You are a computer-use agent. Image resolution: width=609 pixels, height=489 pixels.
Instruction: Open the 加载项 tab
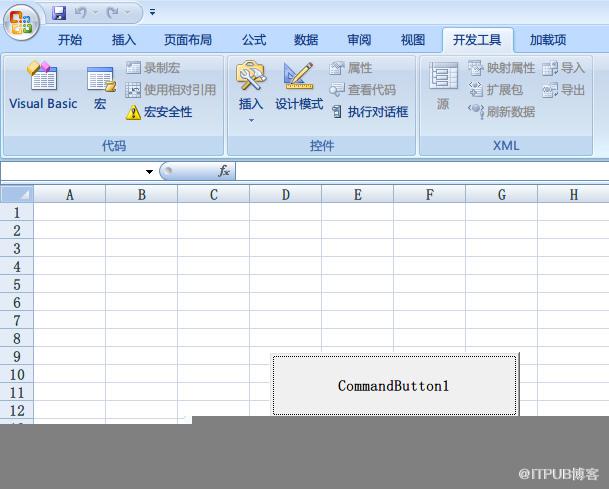coord(548,40)
